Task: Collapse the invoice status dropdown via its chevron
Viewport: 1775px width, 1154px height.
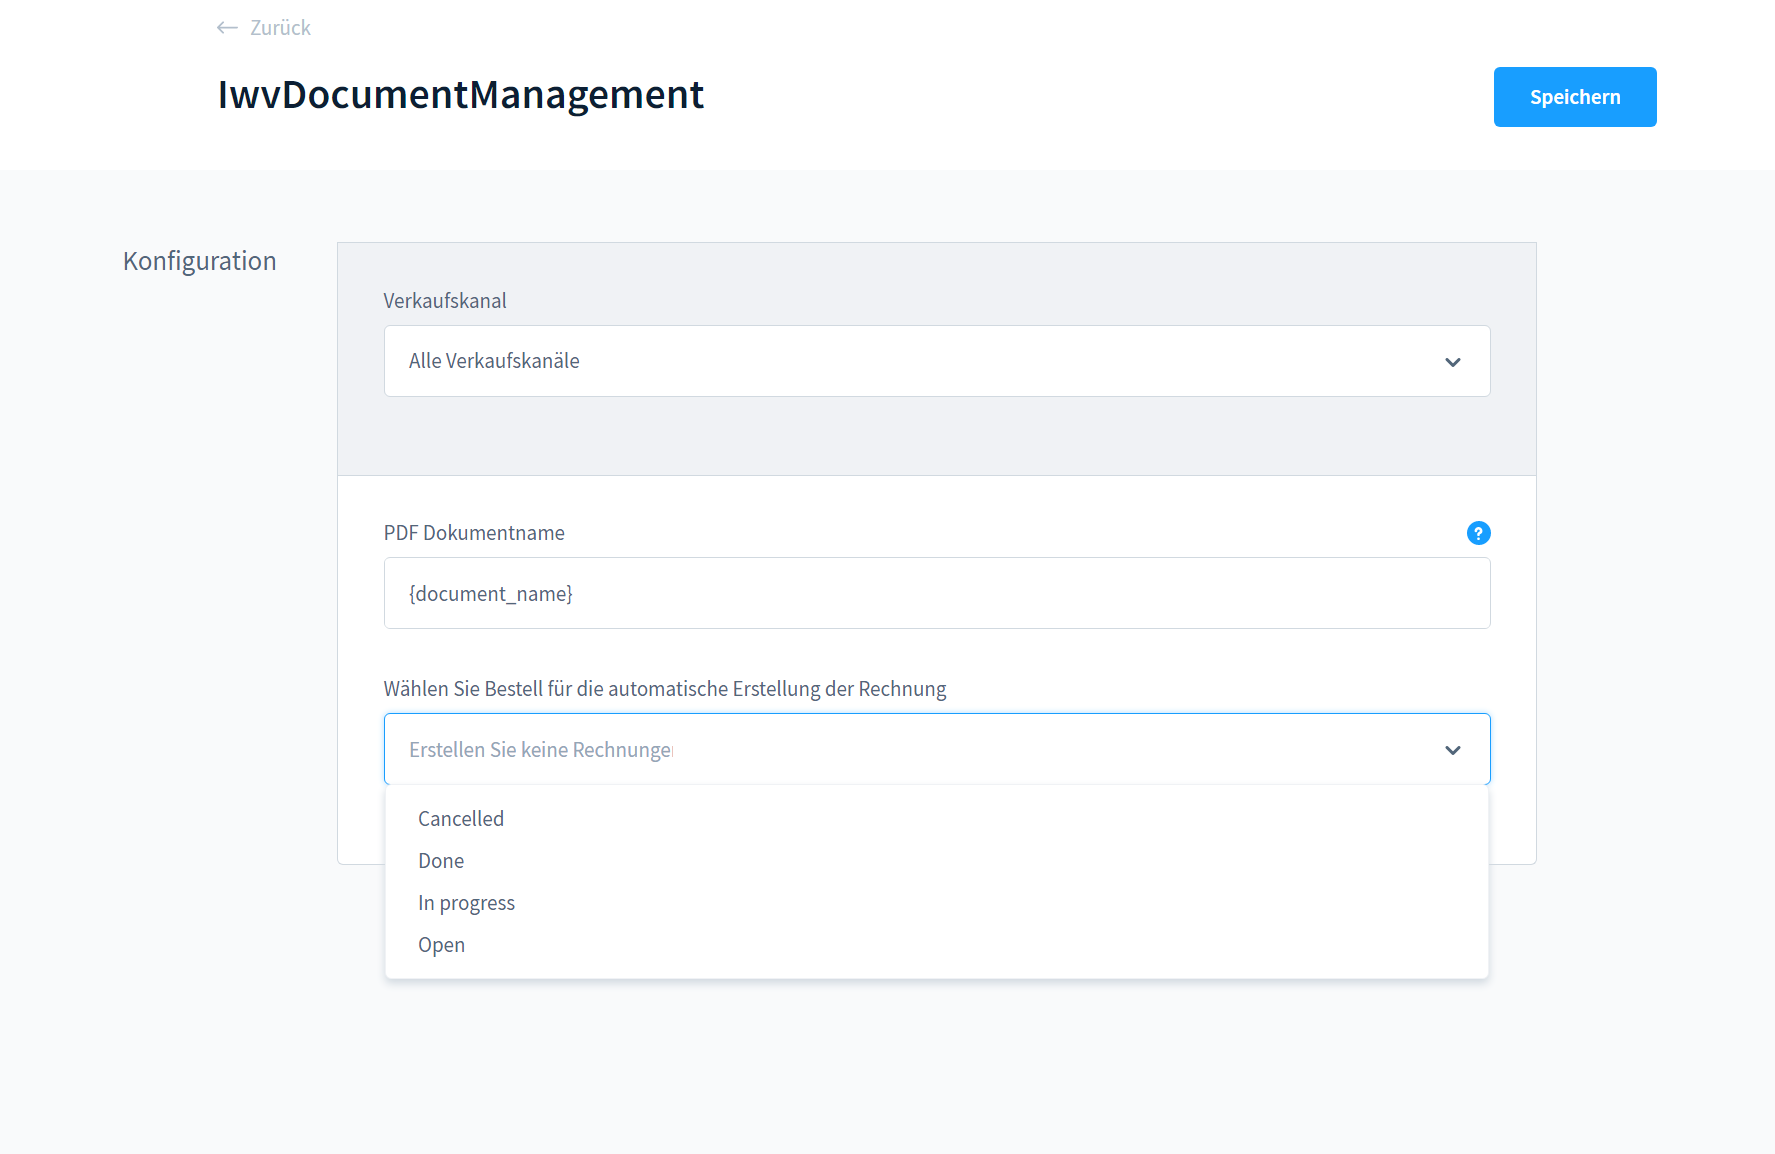Action: [1452, 750]
